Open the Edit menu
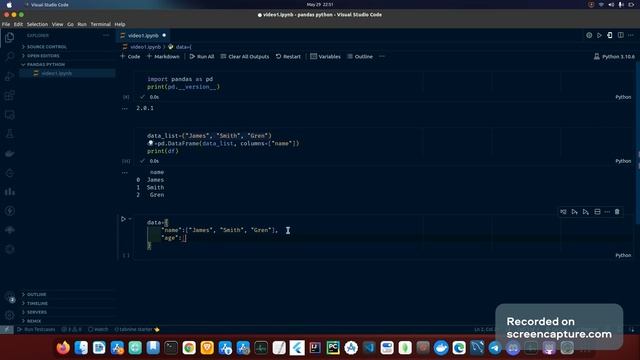Screen dimensions: 640x360 (18, 24)
